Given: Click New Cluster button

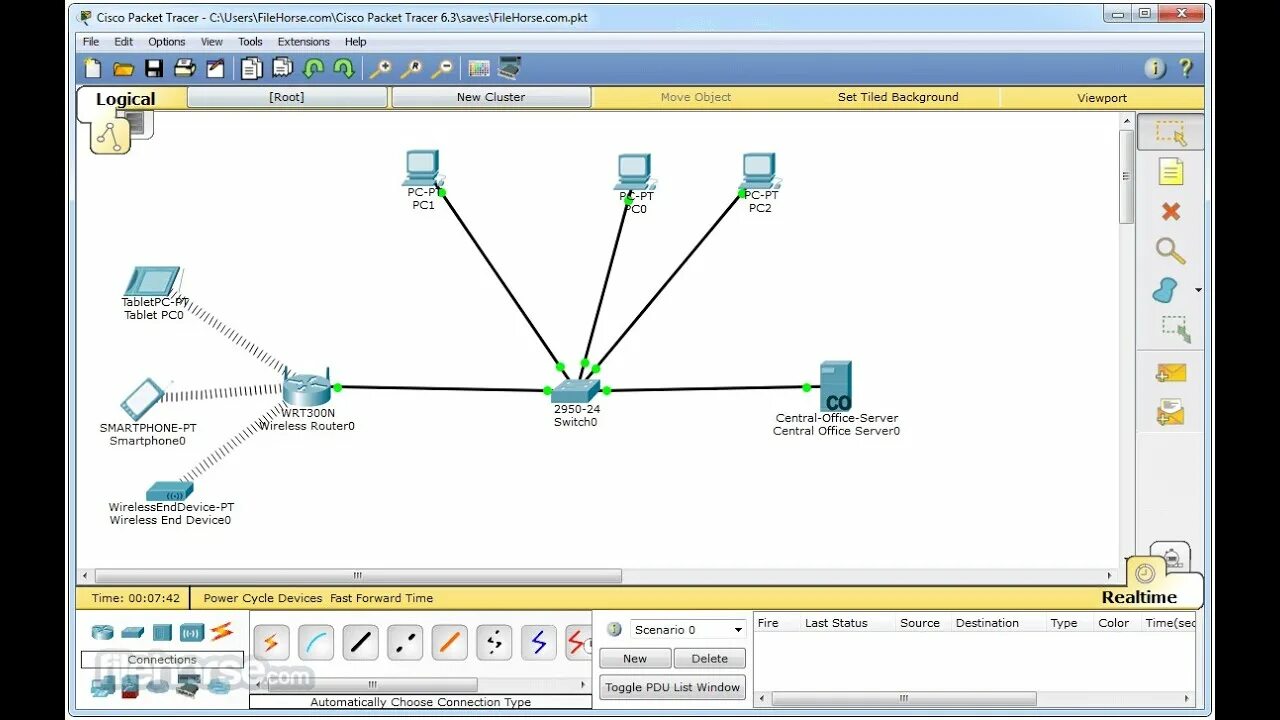Looking at the screenshot, I should coord(491,97).
